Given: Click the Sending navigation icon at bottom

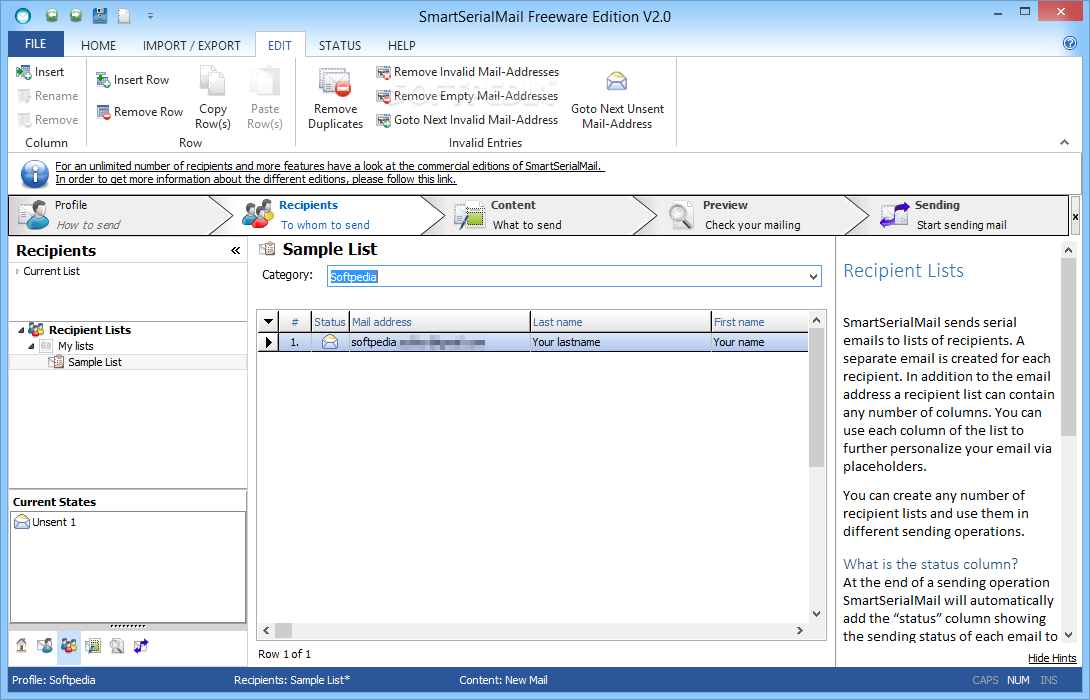Looking at the screenshot, I should (140, 646).
